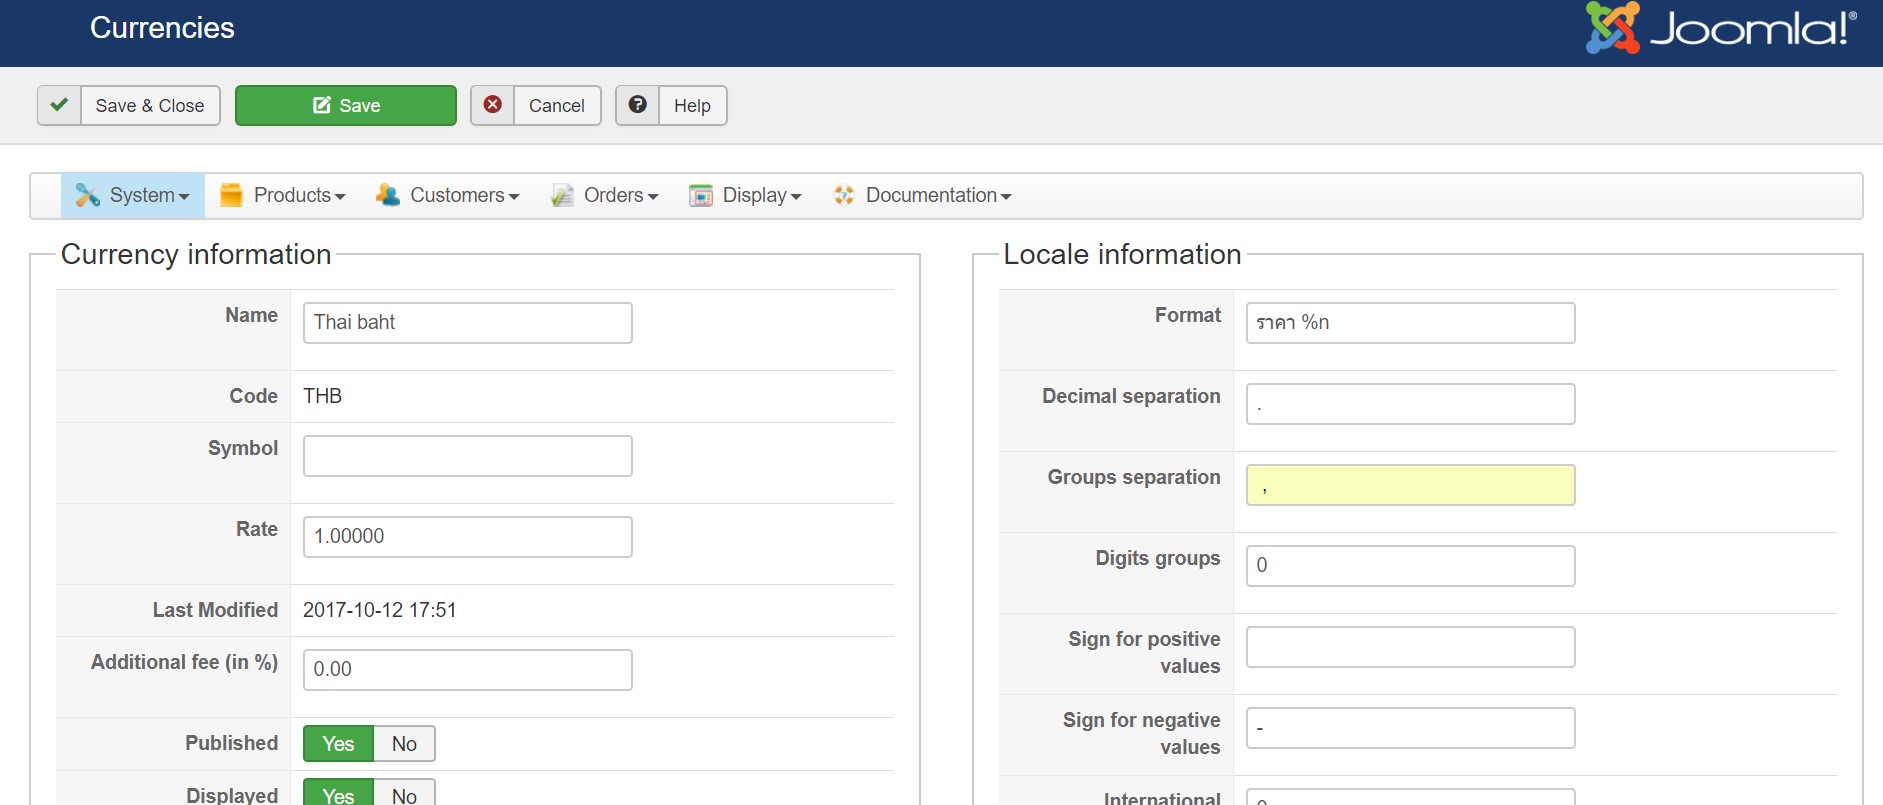
Task: Click the green checkmark Save & Close icon
Action: pyautogui.click(x=59, y=105)
